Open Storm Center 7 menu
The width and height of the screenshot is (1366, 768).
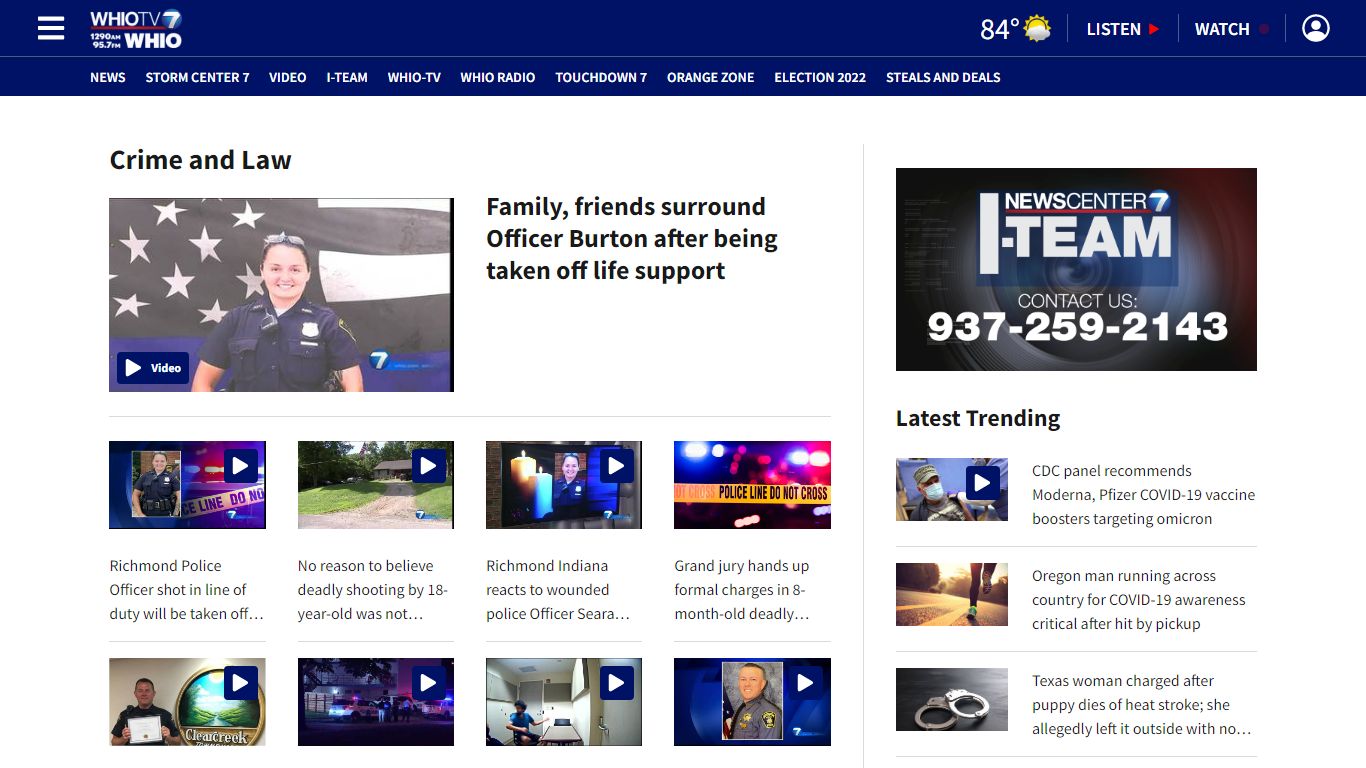click(x=197, y=77)
